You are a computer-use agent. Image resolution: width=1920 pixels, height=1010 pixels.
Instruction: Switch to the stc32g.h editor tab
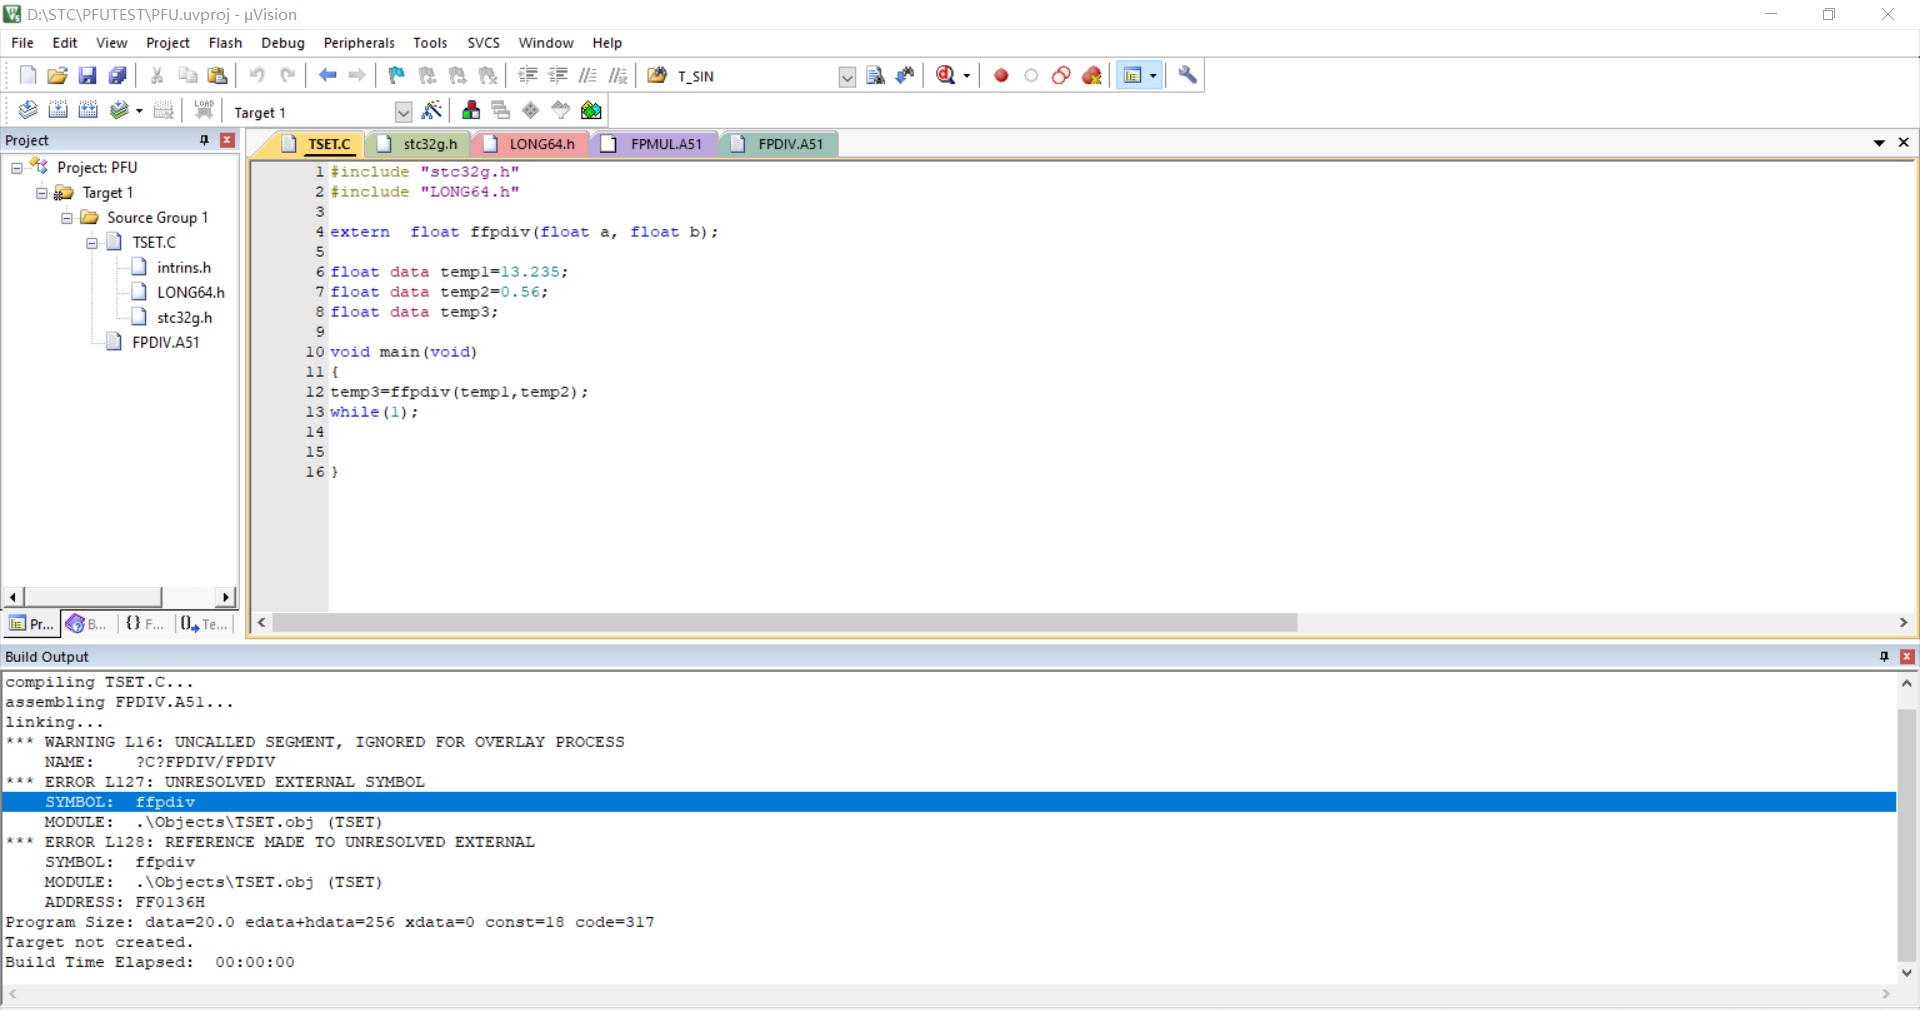pyautogui.click(x=419, y=144)
